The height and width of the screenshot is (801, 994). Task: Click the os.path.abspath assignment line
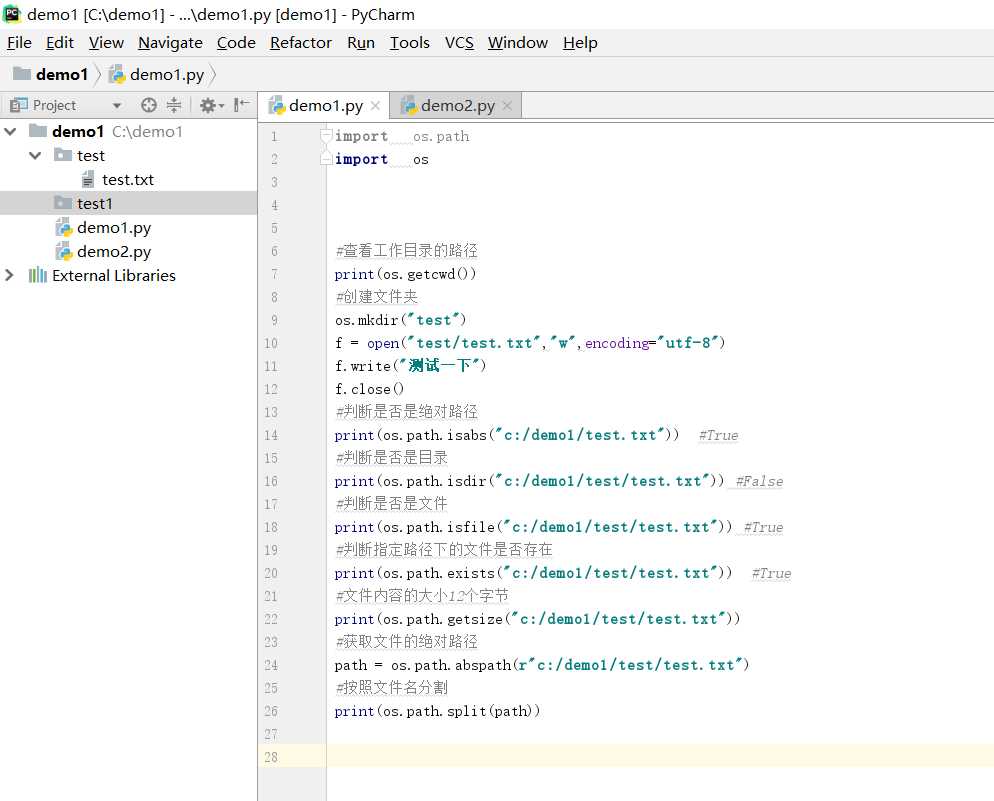coord(542,665)
